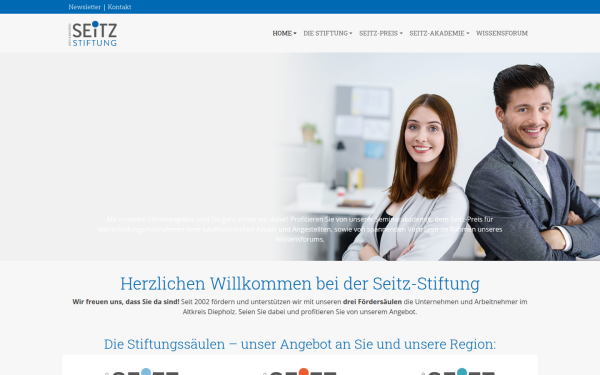Screen dimensions: 600x375
Task: Click the bold text Wir freuen uns, dass Sie da sind!
Action: (126, 302)
